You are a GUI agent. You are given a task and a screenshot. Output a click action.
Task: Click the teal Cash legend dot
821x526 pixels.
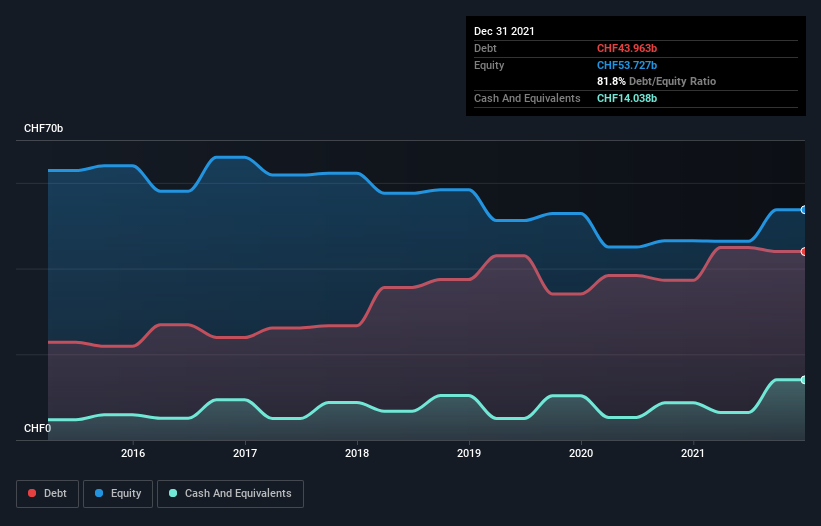(x=173, y=493)
